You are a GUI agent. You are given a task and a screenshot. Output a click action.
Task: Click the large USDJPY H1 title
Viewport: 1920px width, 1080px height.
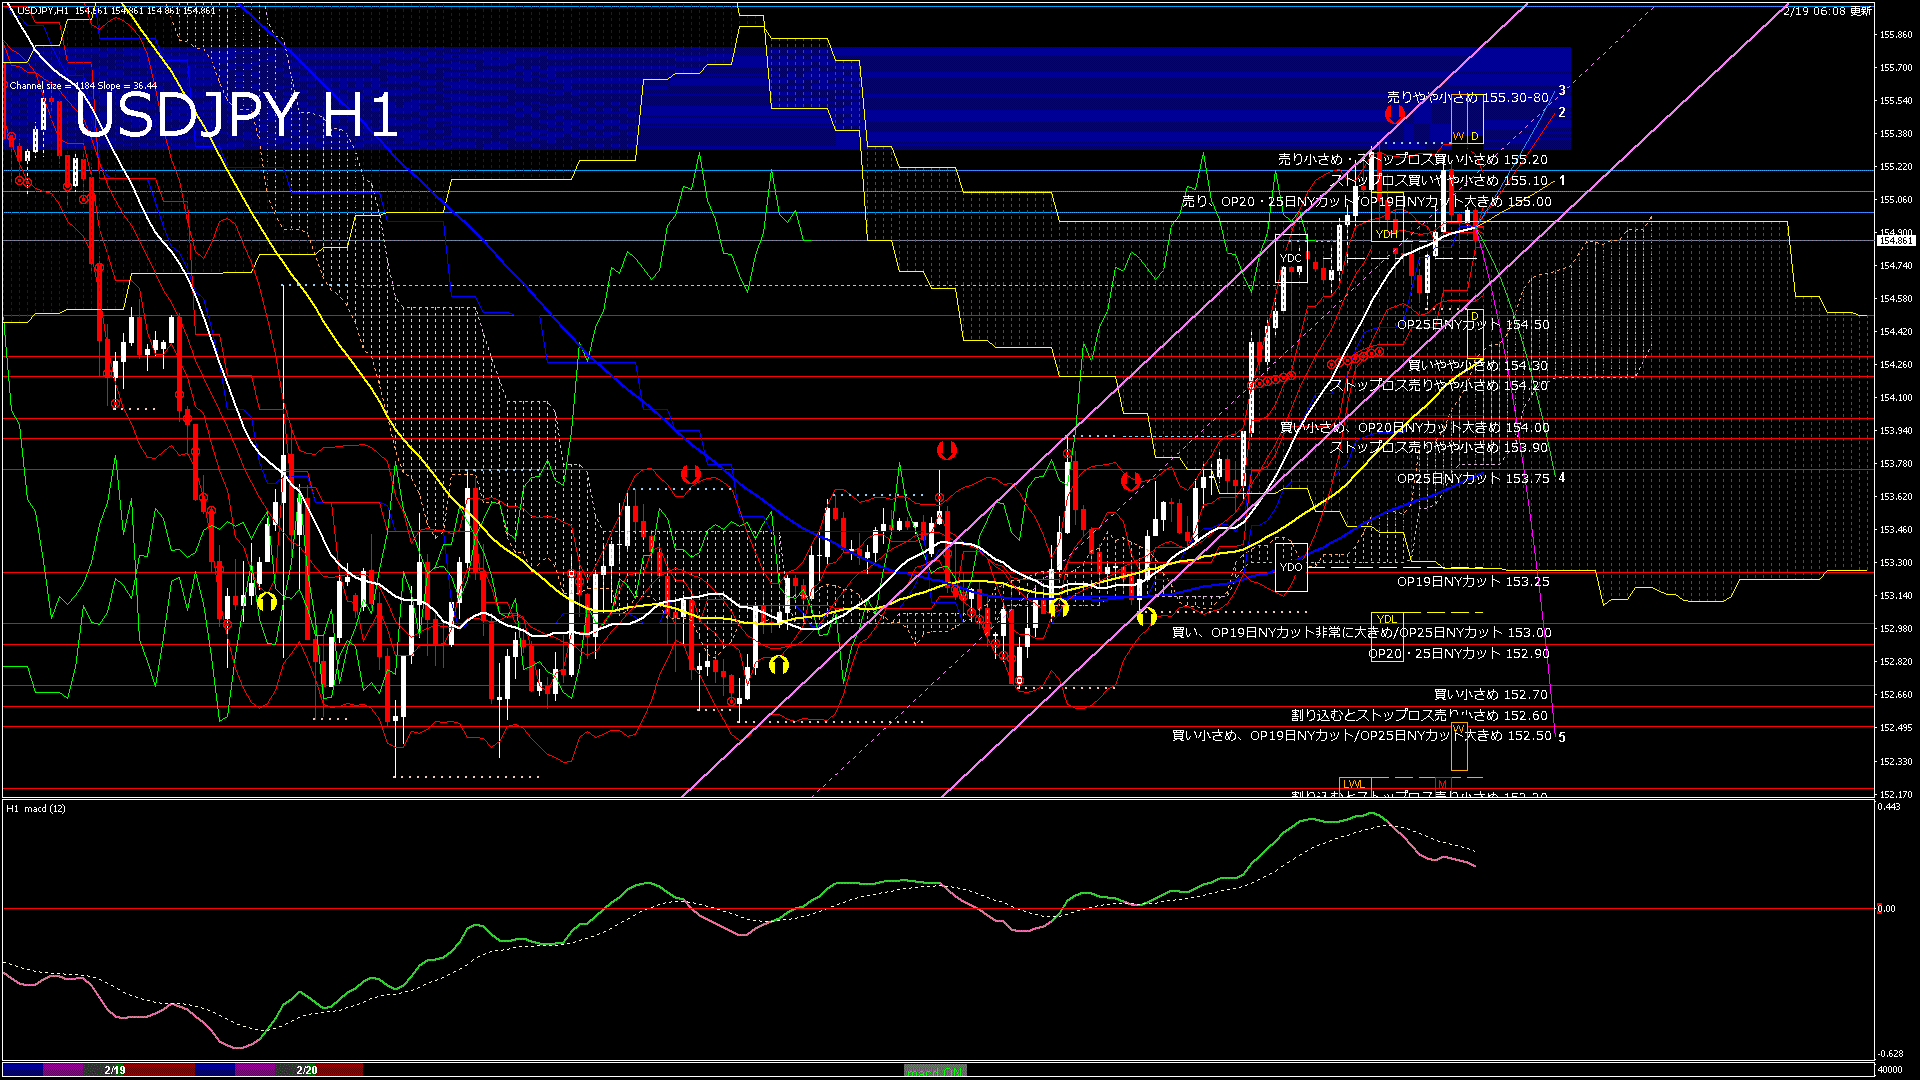point(237,115)
